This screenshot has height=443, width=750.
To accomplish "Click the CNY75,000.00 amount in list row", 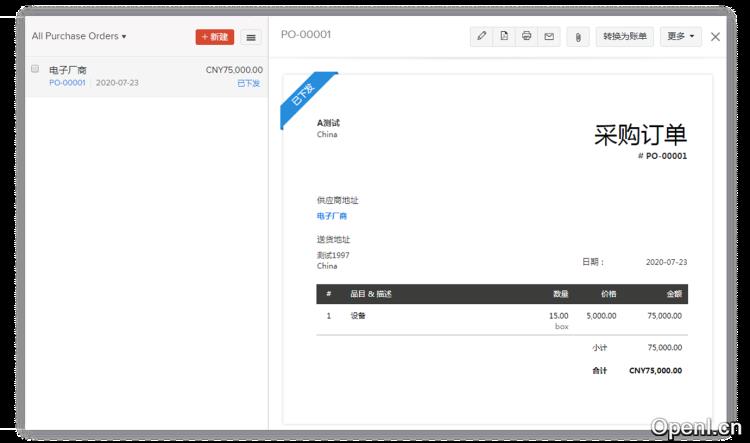I will (x=234, y=70).
